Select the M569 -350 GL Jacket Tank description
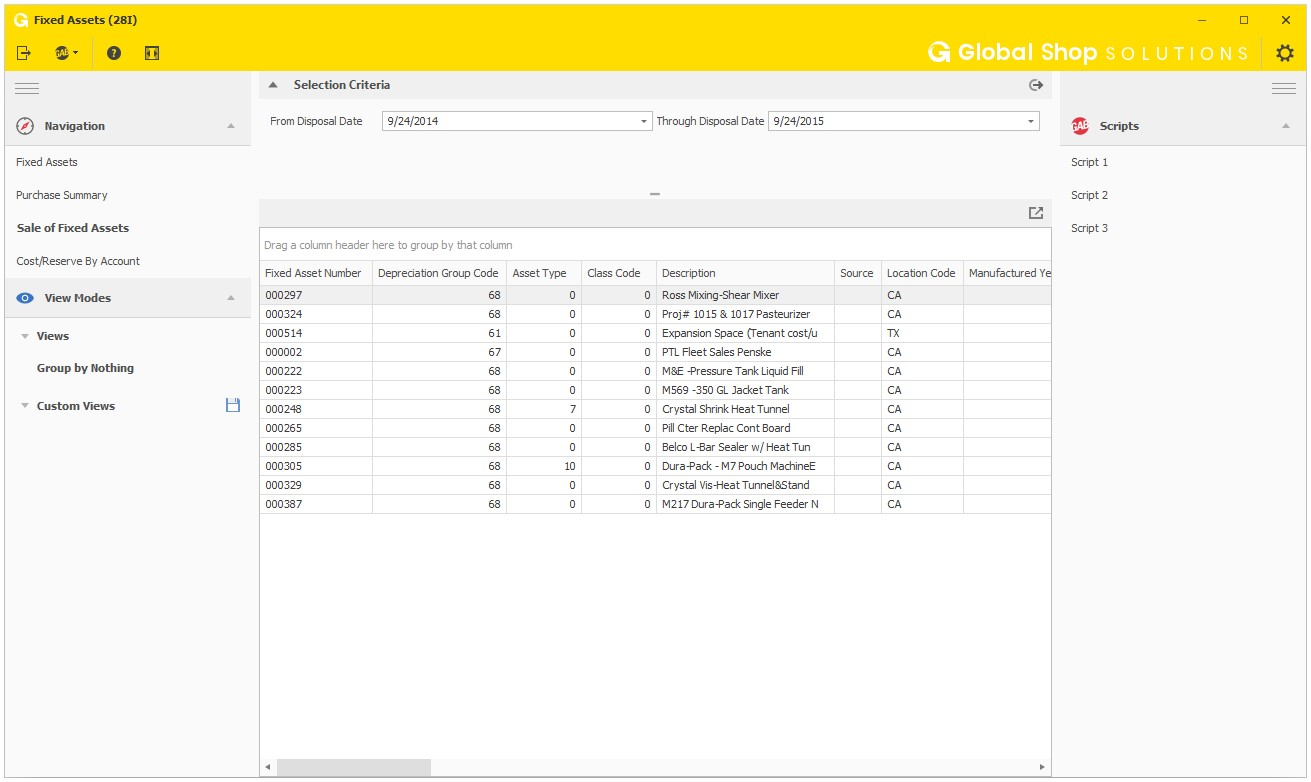1311x782 pixels. [745, 390]
